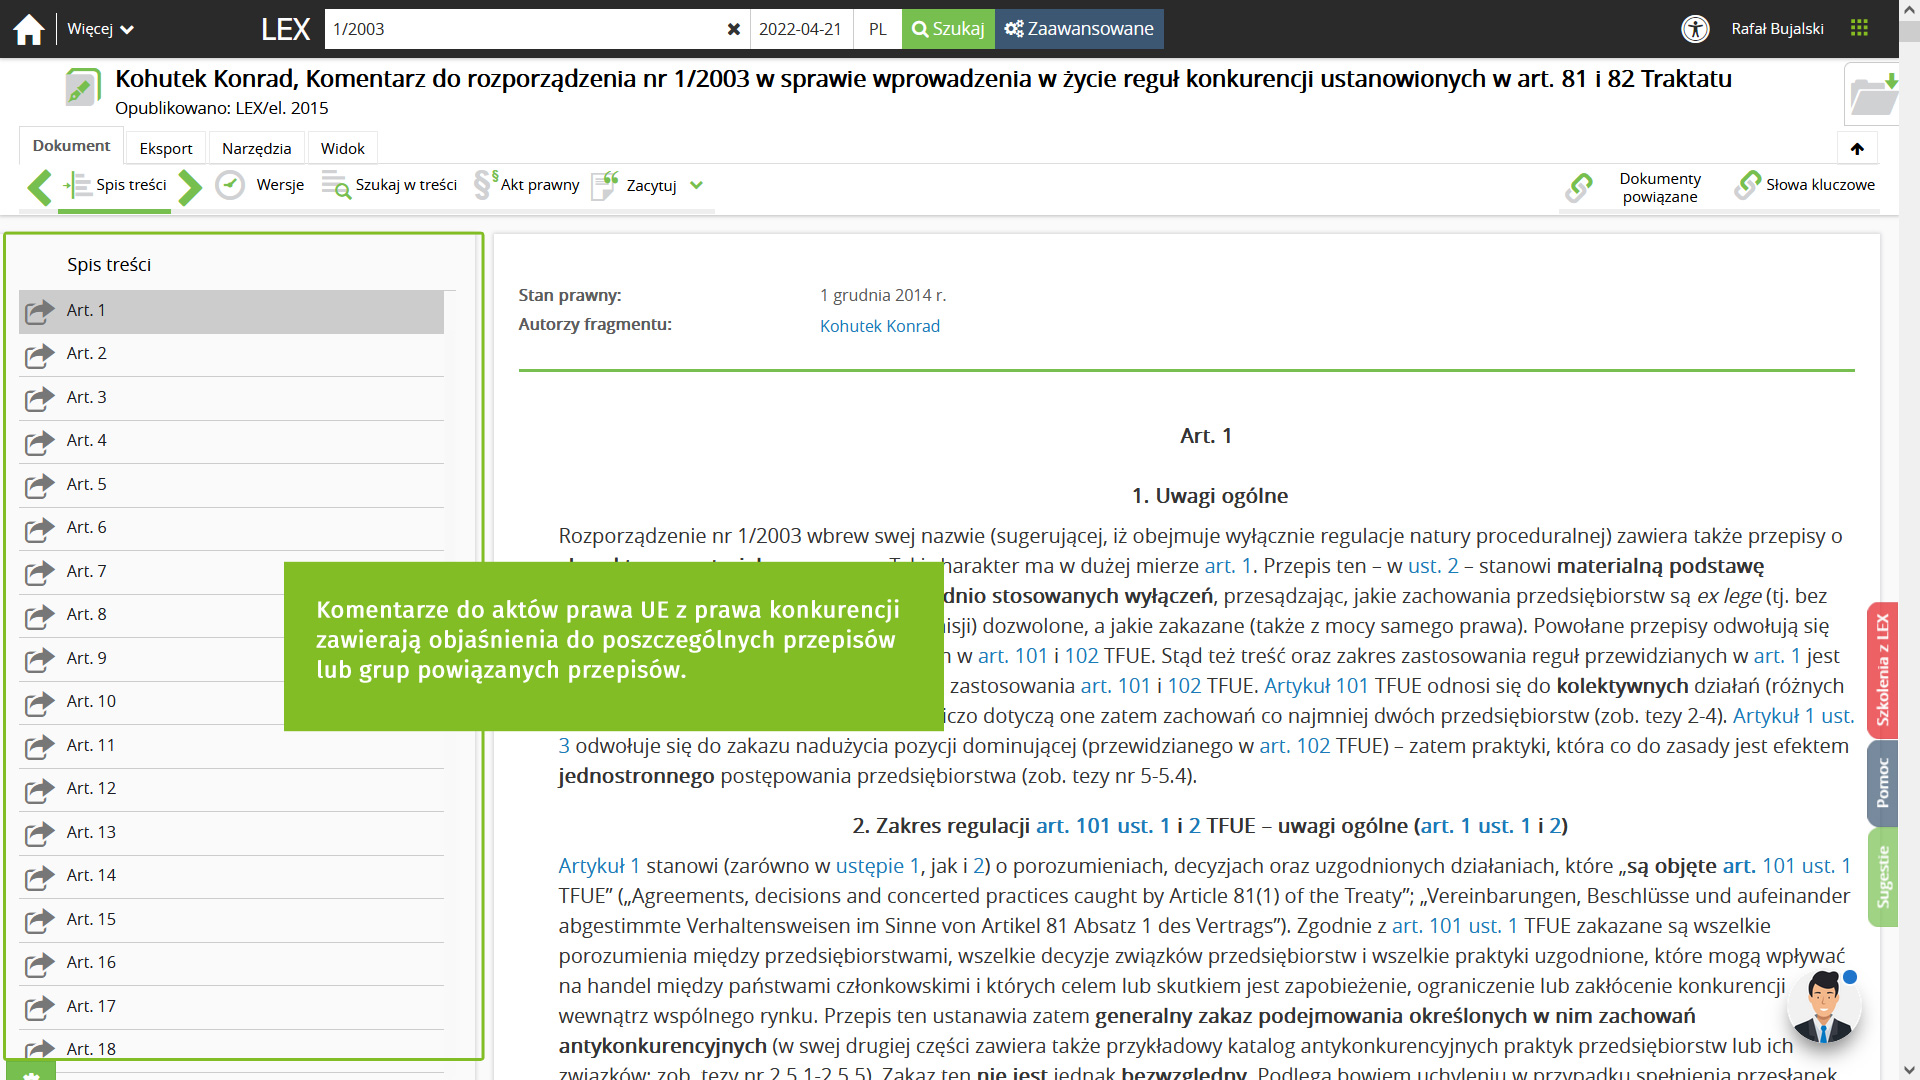Expand the Więcej dropdown menu
1920x1080 pixels.
click(100, 29)
